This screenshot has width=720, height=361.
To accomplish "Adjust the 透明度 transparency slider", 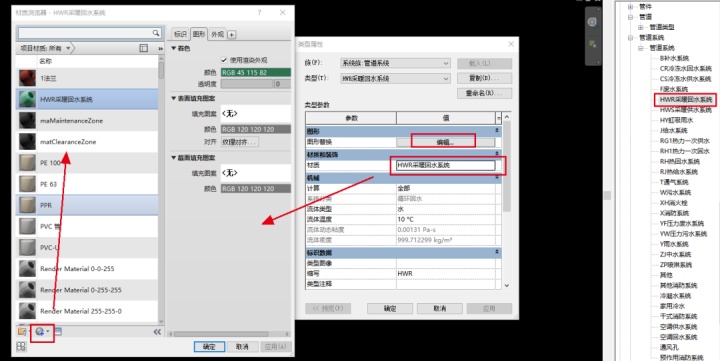I will coord(247,84).
